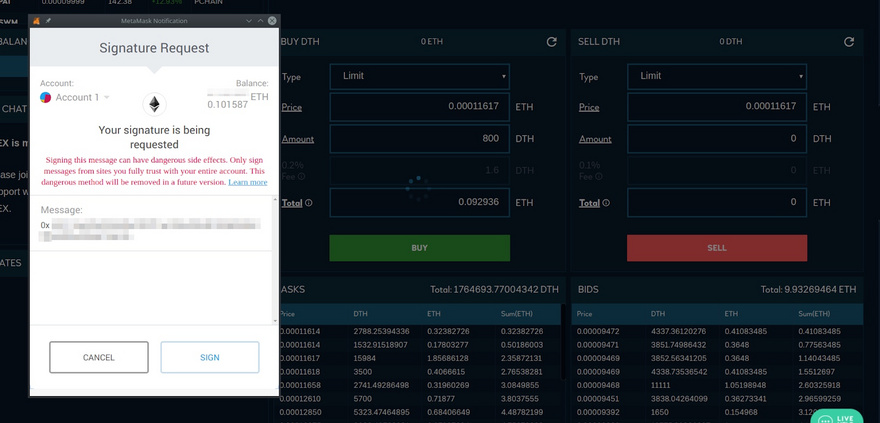Click the SIGN button in MetaMask
The image size is (880, 423).
pos(210,357)
